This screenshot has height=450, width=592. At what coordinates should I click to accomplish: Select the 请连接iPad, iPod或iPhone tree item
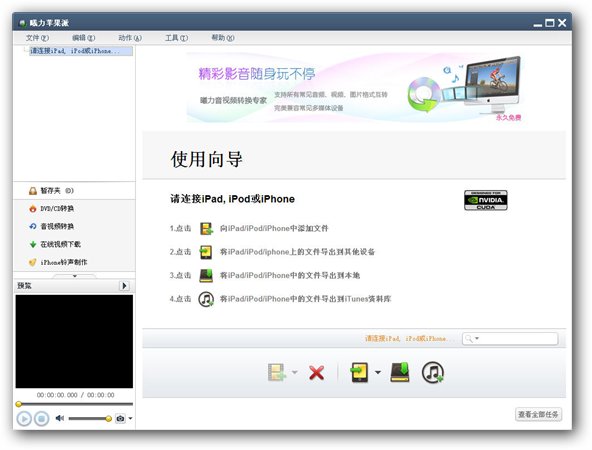[x=81, y=51]
